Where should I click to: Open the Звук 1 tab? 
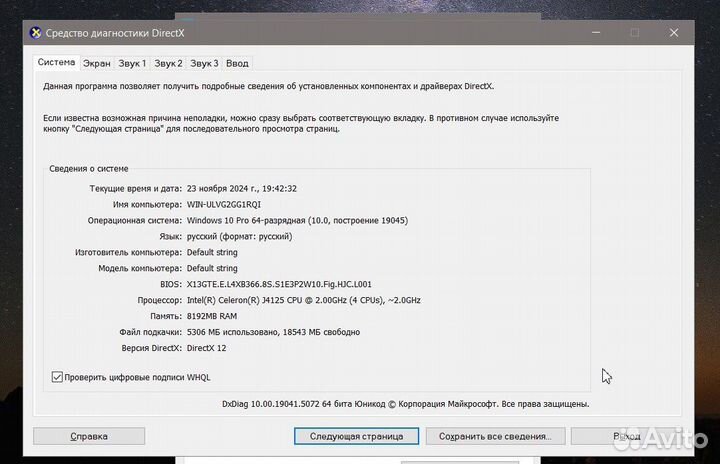[x=132, y=63]
